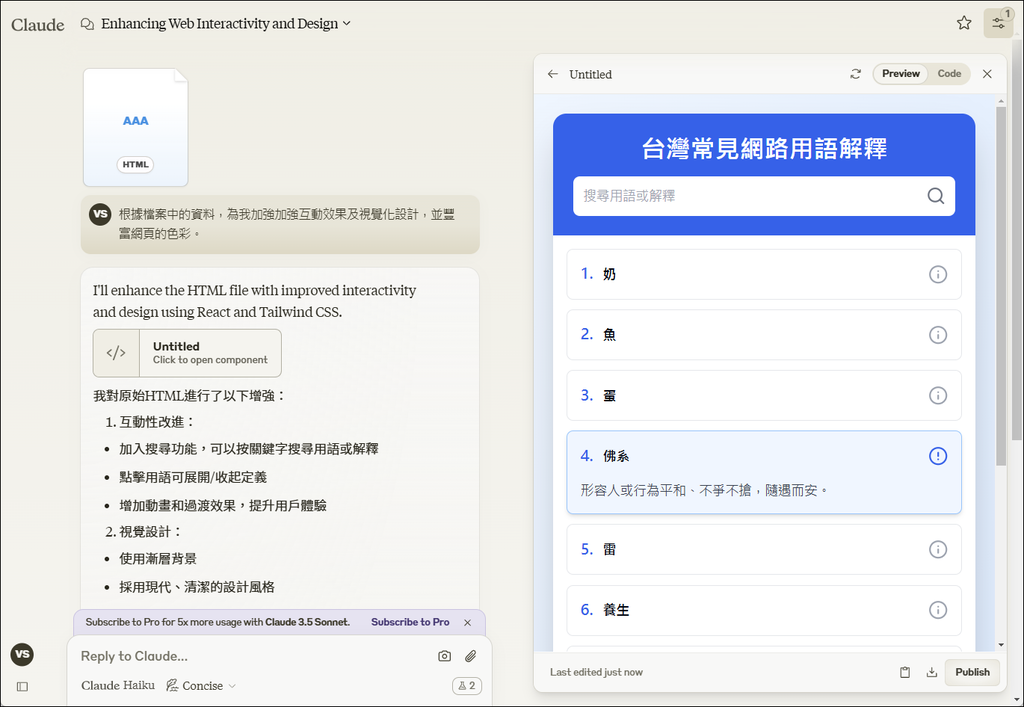The height and width of the screenshot is (707, 1024).
Task: Focus the 搜尋用語或解釋 search field
Action: (x=763, y=196)
